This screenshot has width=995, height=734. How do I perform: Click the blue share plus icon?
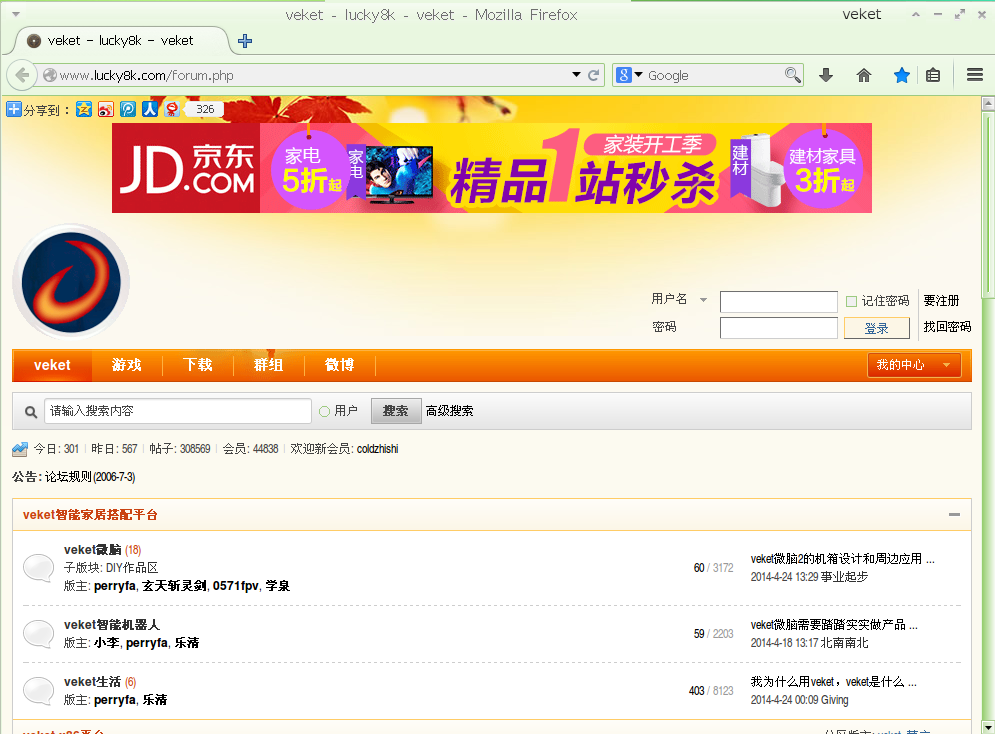point(13,109)
